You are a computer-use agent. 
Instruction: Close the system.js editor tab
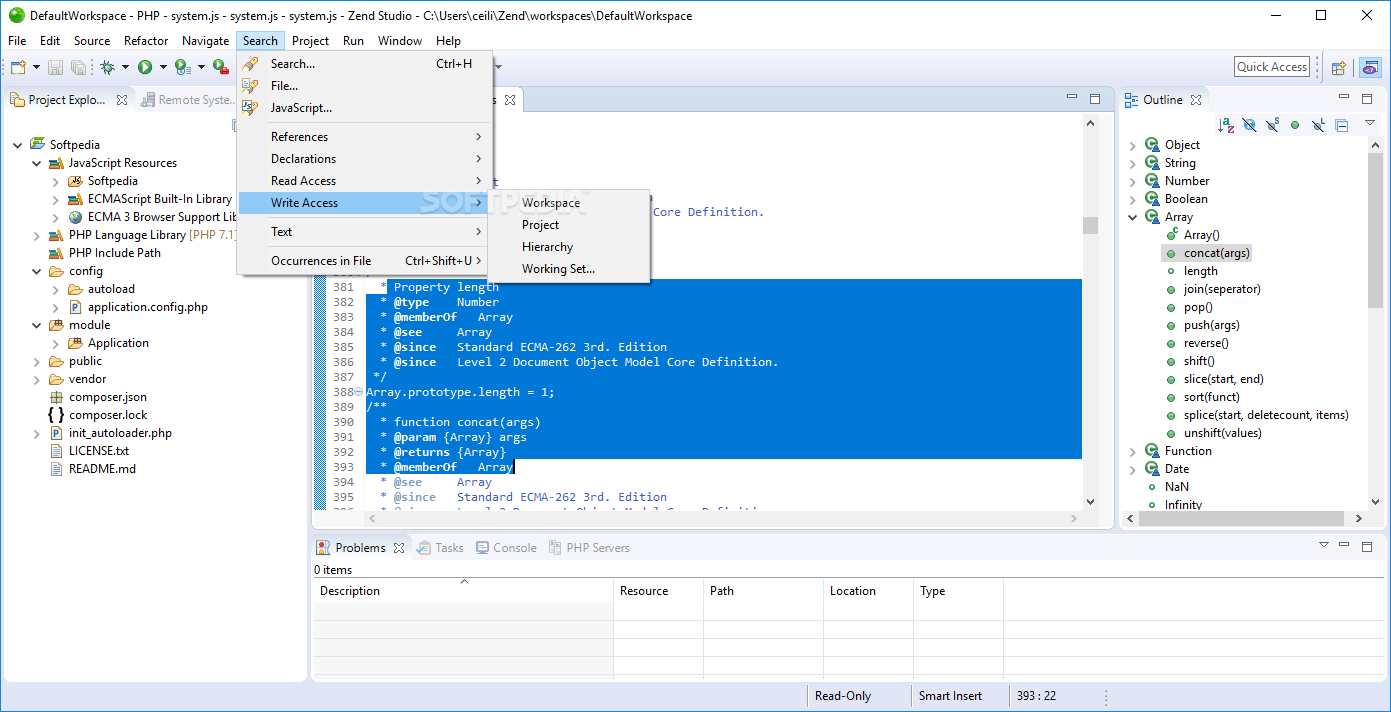point(509,100)
